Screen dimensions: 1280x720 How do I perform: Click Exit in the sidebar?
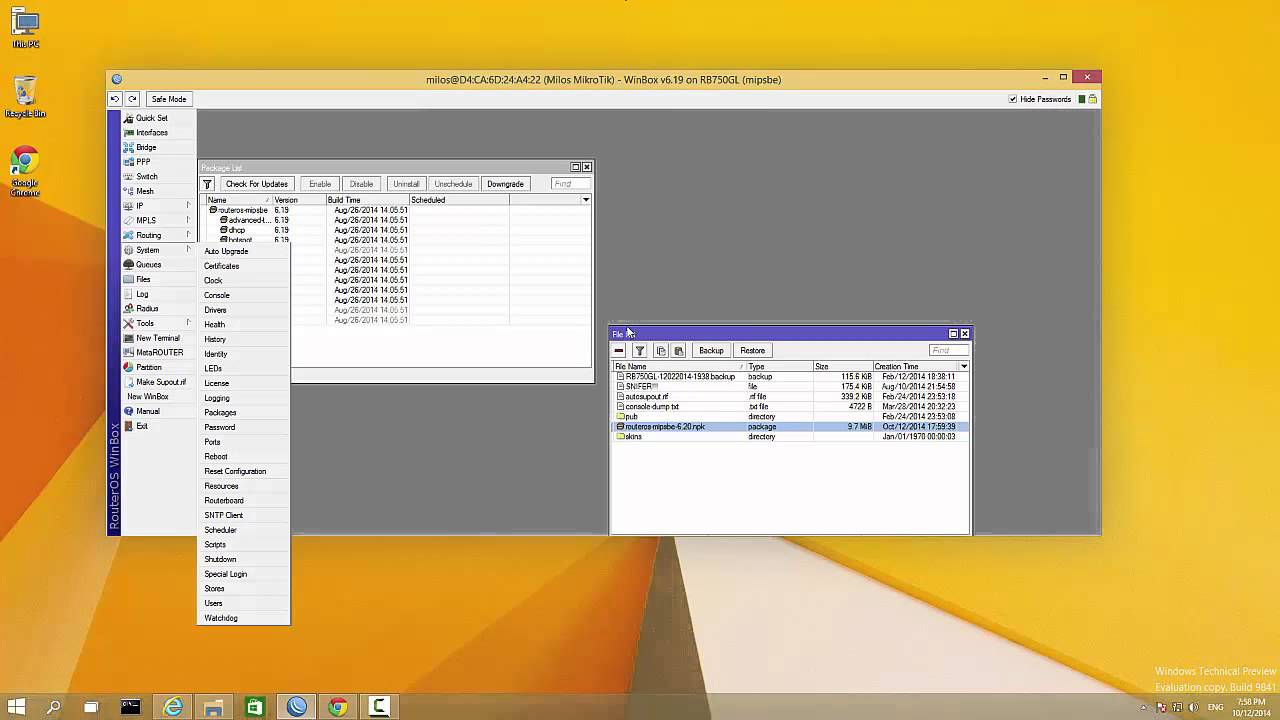(142, 426)
